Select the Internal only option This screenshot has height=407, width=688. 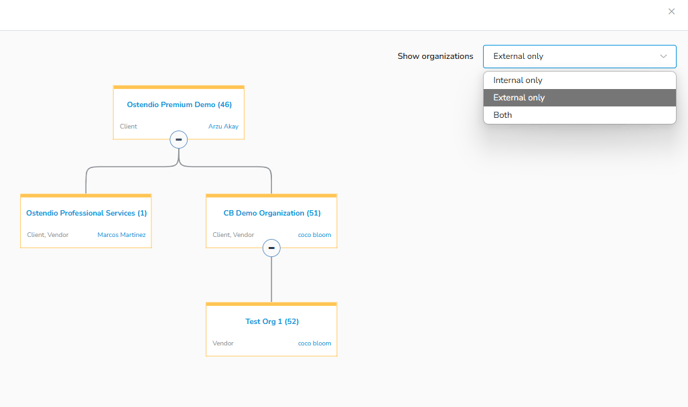(x=580, y=80)
